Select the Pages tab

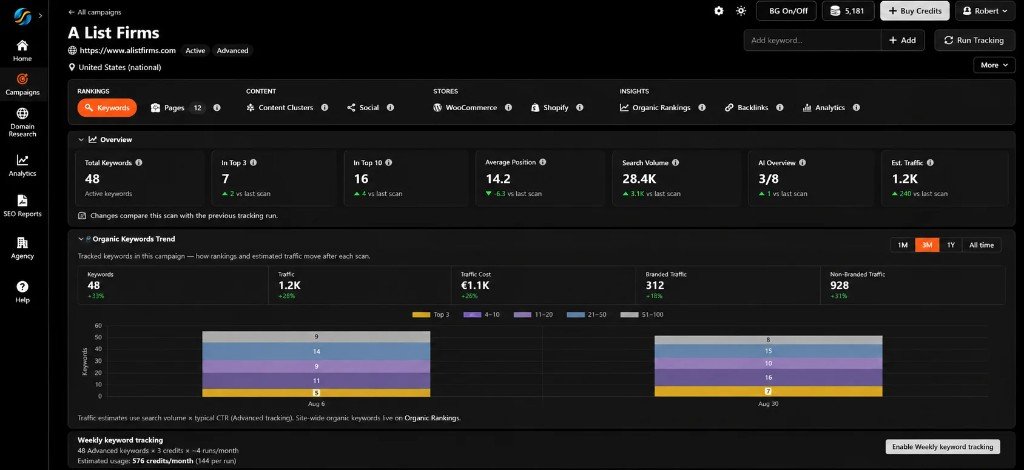pyautogui.click(x=178, y=108)
